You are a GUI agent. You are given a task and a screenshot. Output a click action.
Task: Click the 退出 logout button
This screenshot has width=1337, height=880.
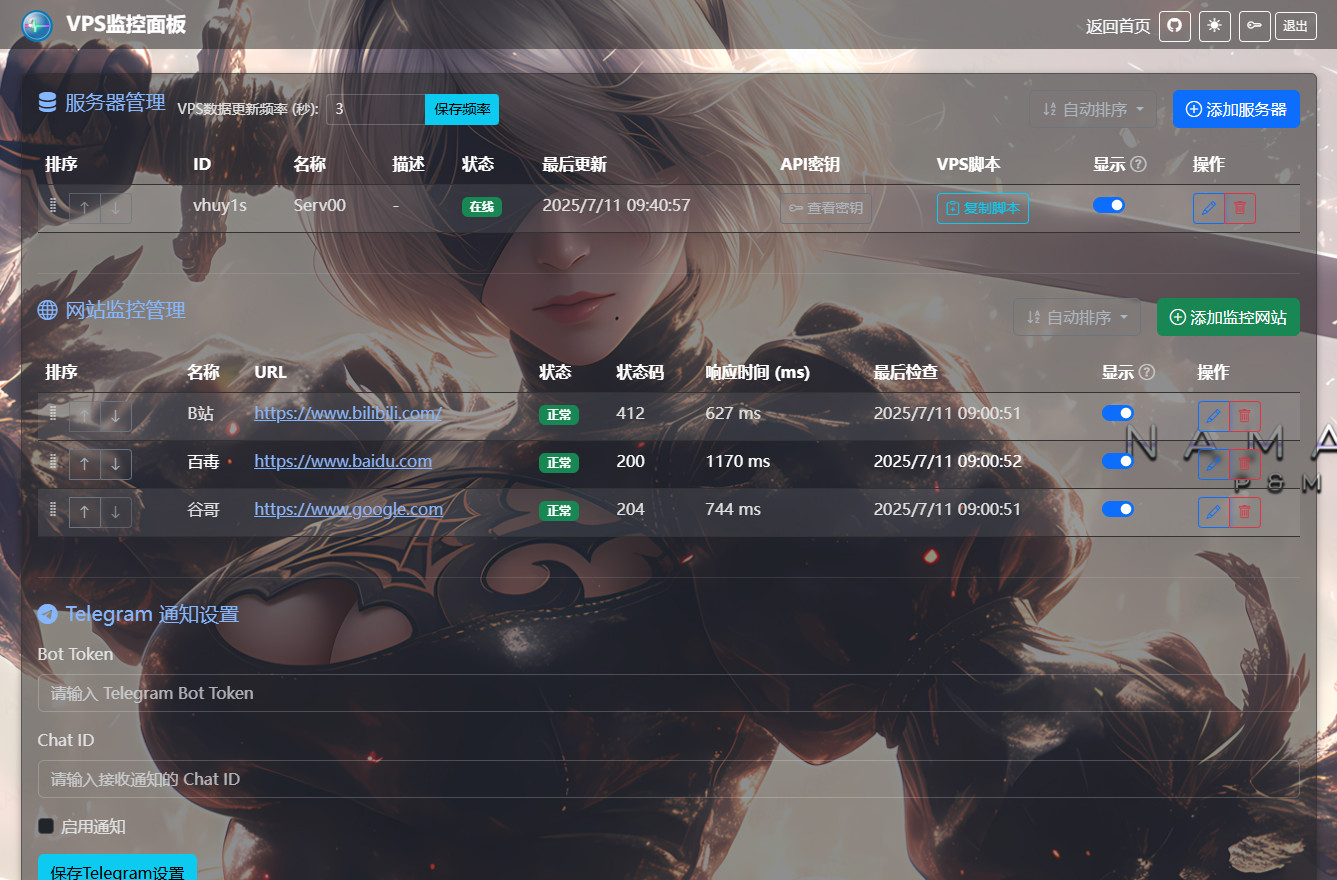pos(1295,26)
